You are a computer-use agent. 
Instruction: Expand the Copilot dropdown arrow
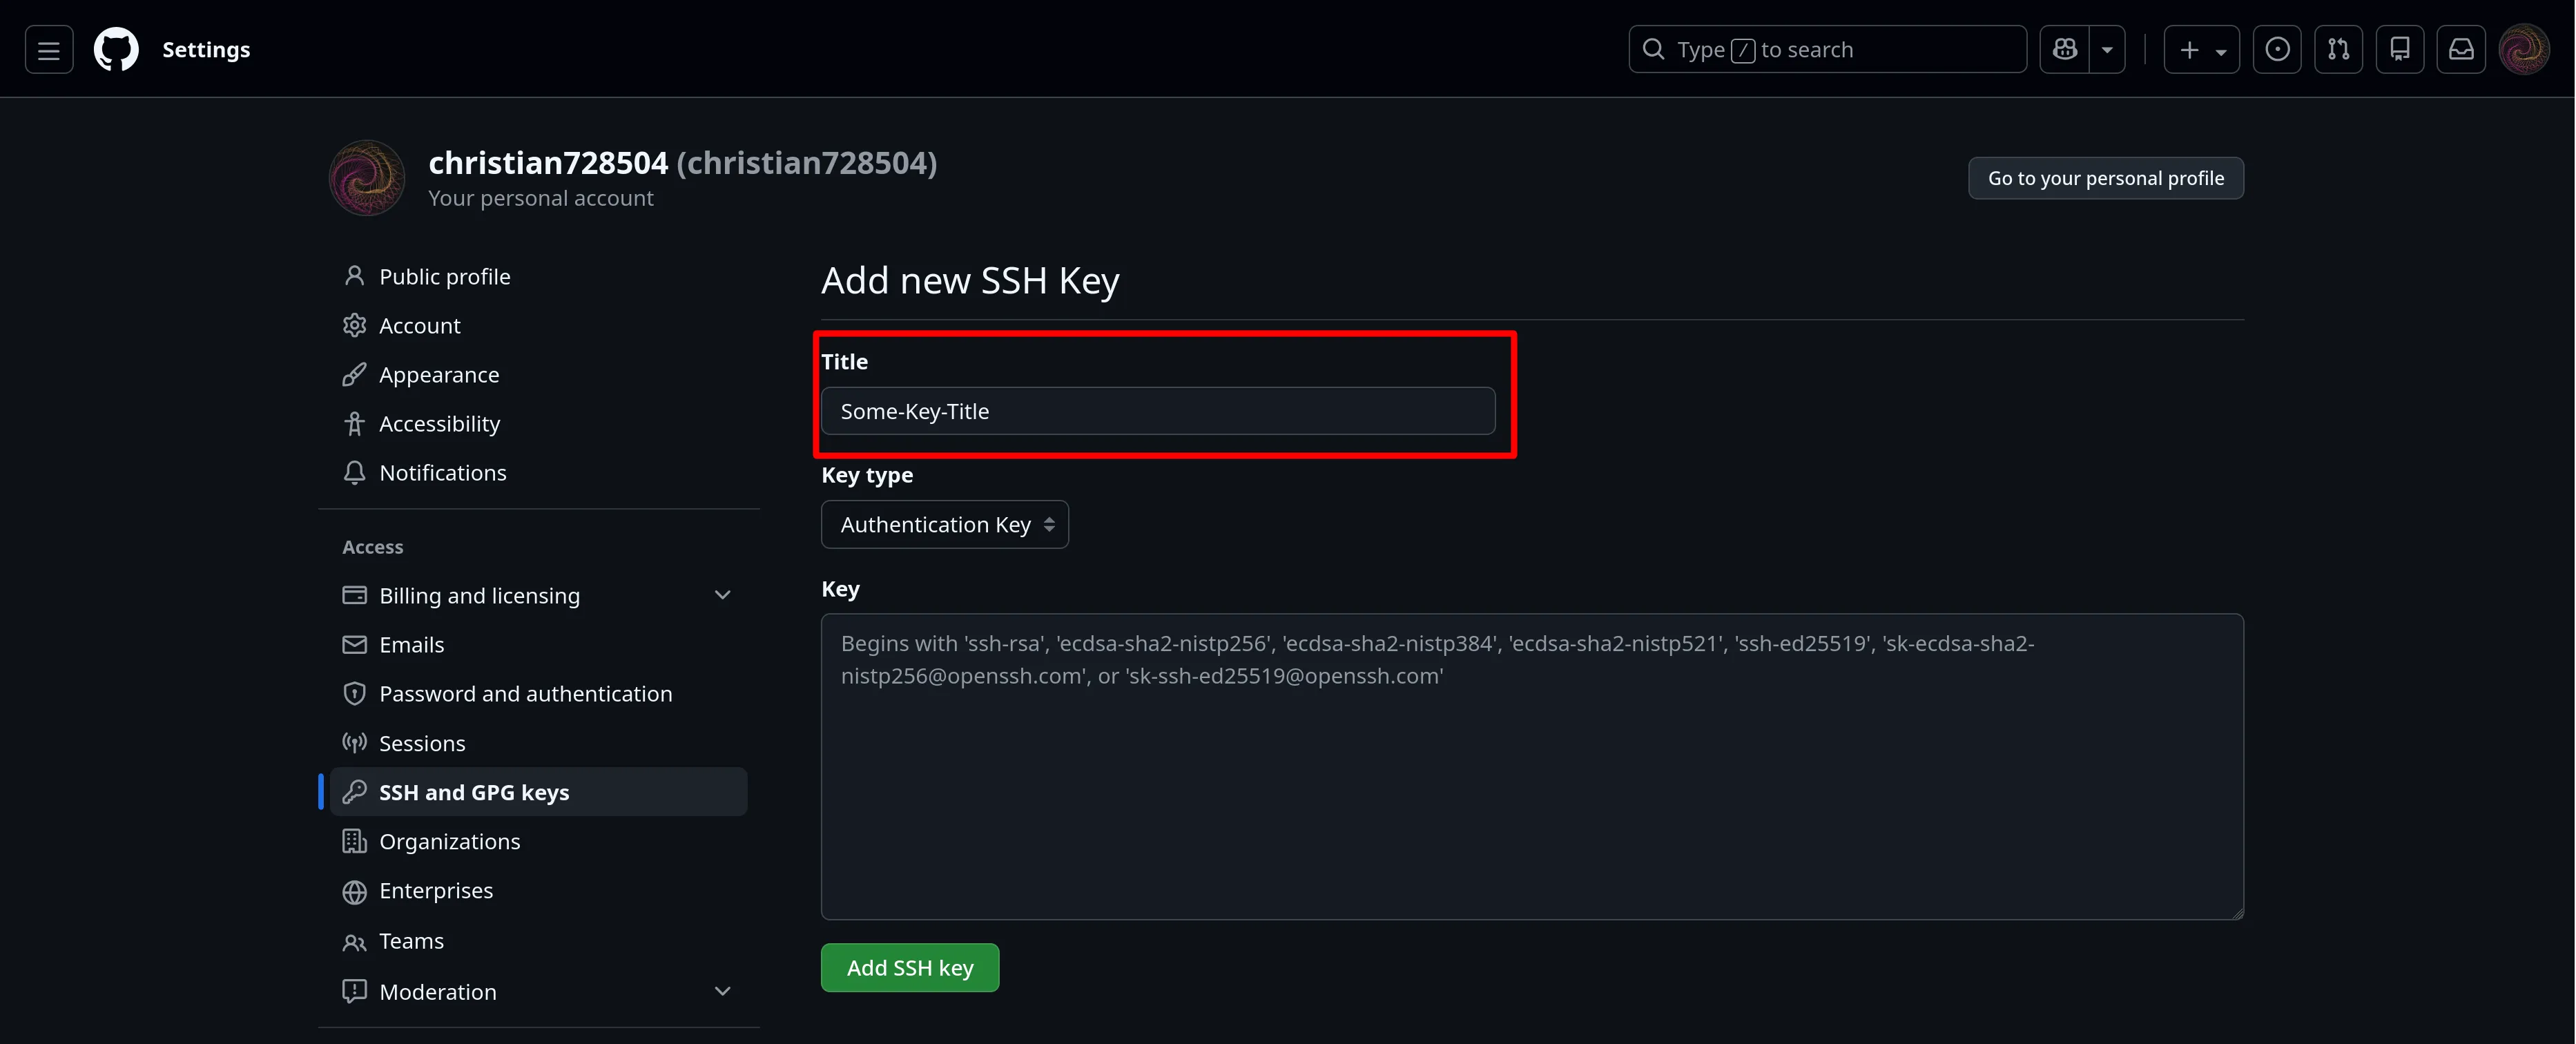coord(2107,50)
